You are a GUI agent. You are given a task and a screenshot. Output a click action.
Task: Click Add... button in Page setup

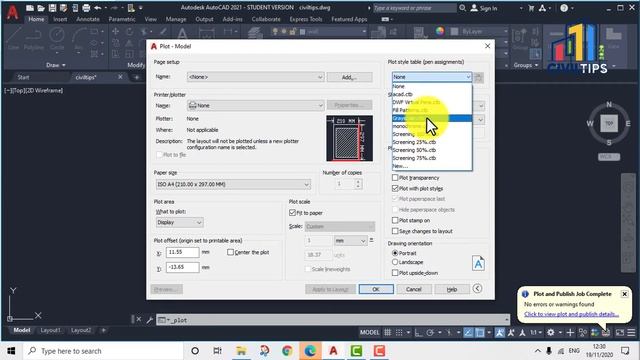click(349, 77)
